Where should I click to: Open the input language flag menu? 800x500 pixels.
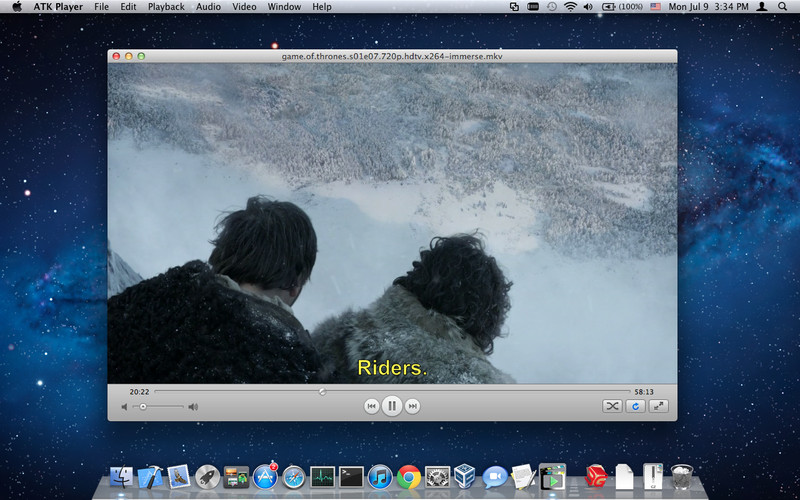click(655, 7)
